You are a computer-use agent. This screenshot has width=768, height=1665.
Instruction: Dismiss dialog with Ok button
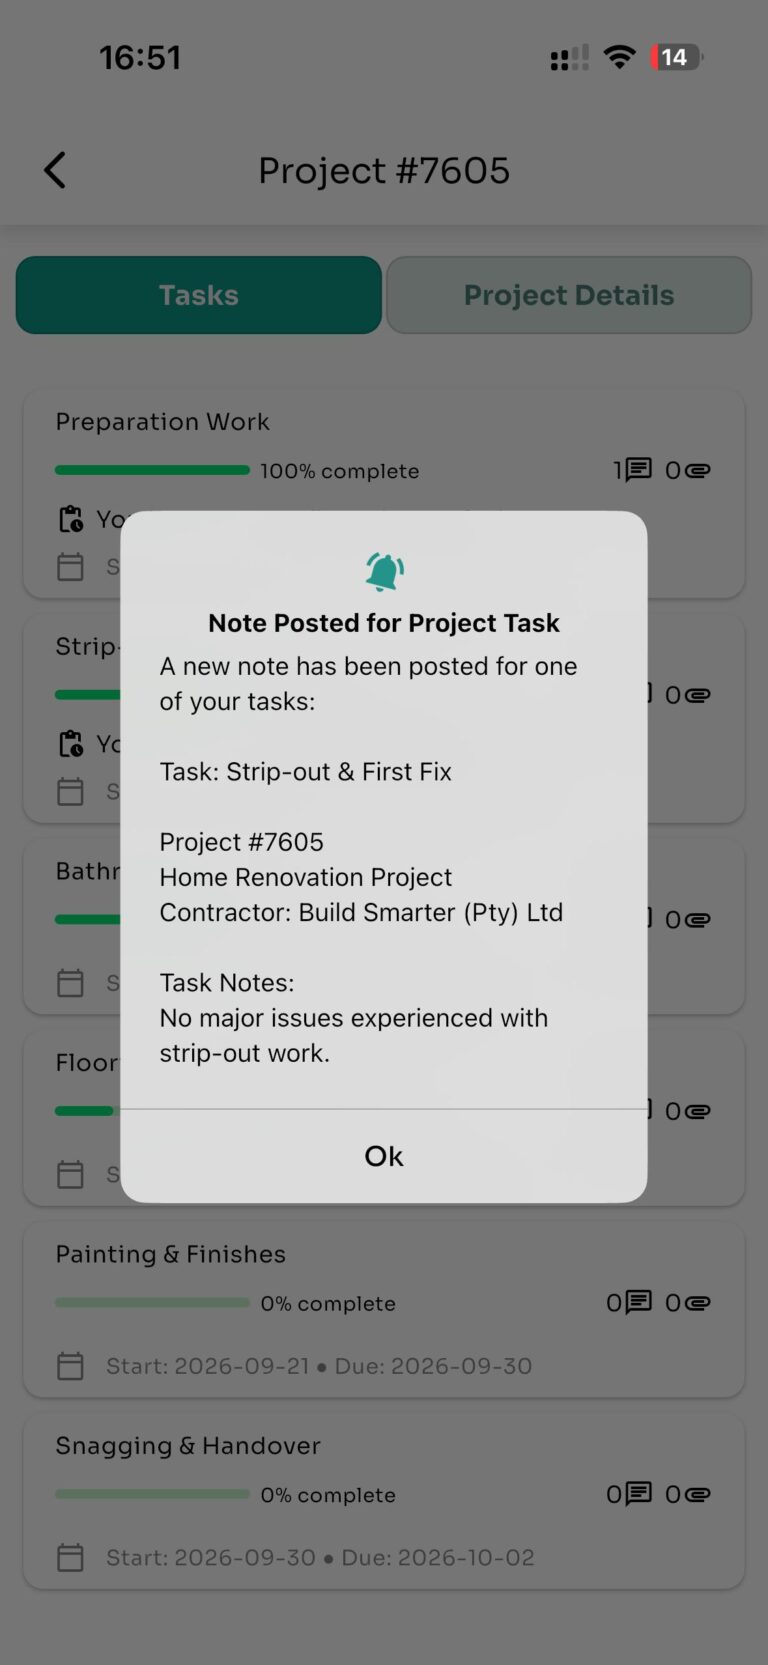pyautogui.click(x=384, y=1156)
